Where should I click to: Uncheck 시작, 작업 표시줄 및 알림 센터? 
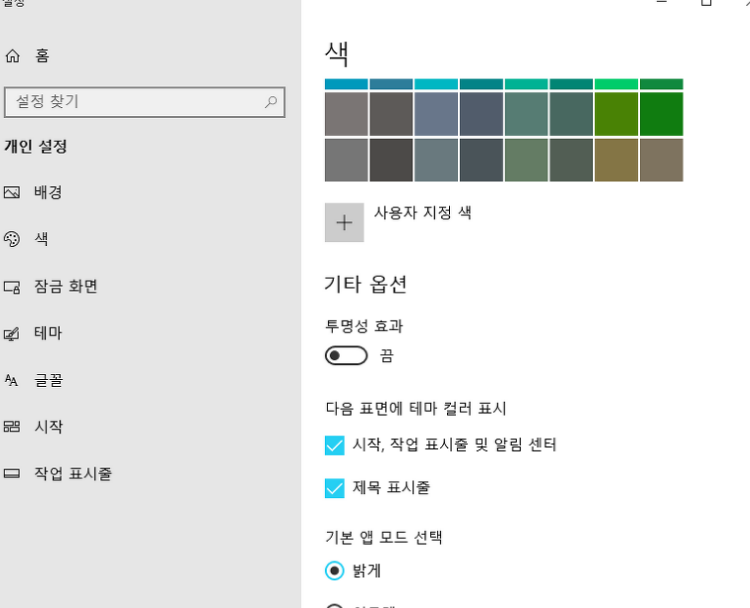(334, 445)
